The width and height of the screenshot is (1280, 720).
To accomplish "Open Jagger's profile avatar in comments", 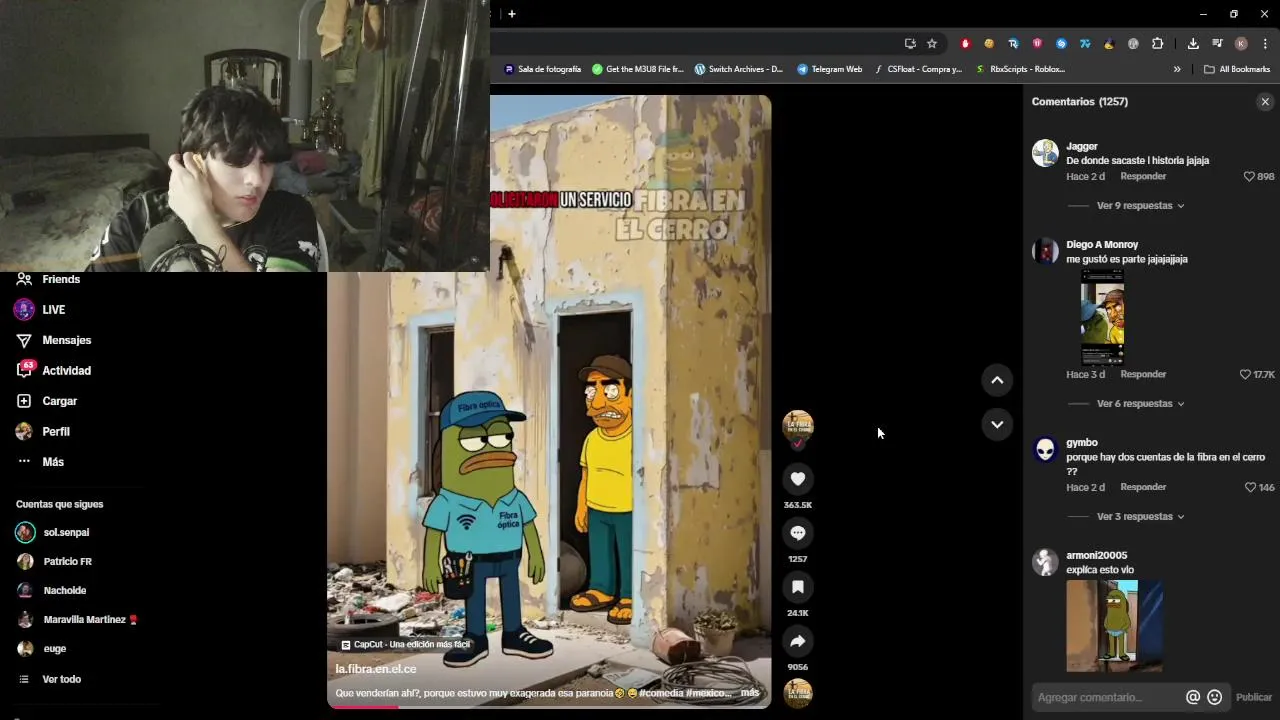I will coord(1045,153).
